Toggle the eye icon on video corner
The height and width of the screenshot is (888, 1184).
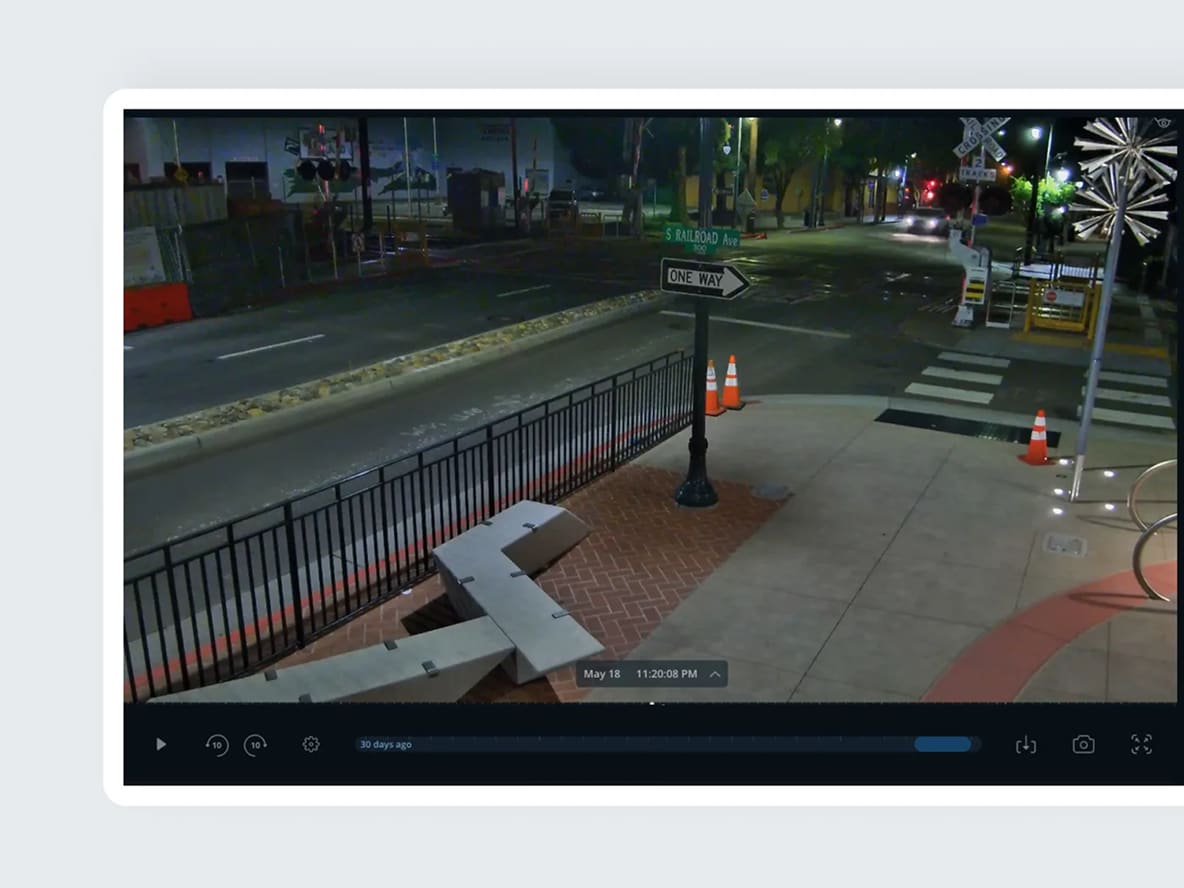click(x=1163, y=122)
